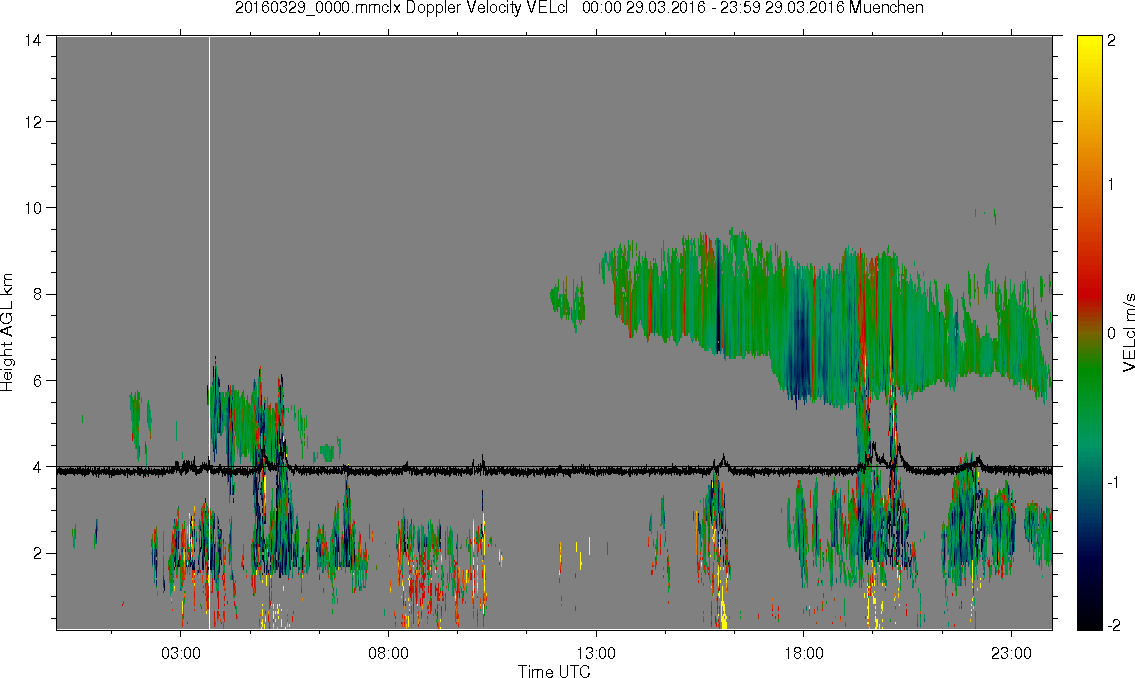The image size is (1135, 678).
Task: Click the black horizontal trace at 4 km
Action: (x=554, y=470)
